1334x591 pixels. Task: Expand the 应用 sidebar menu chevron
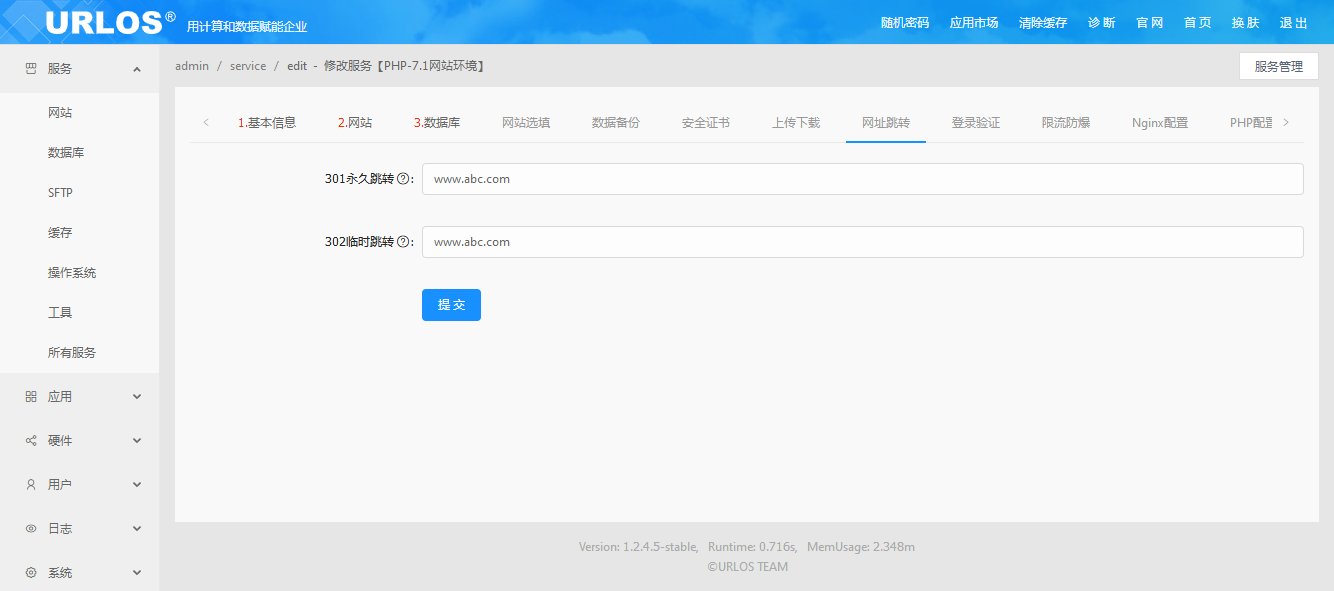137,397
